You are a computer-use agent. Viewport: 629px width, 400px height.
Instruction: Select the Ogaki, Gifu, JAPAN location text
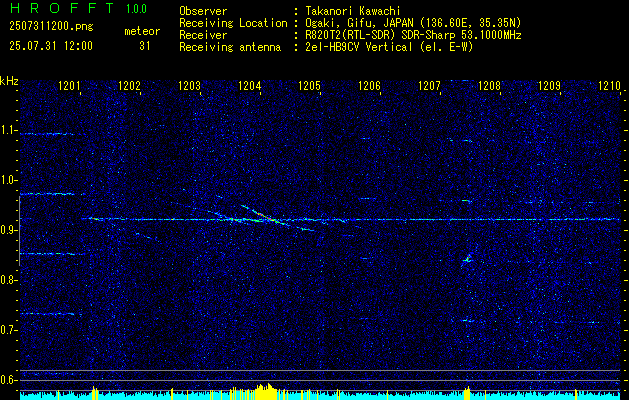(413, 23)
